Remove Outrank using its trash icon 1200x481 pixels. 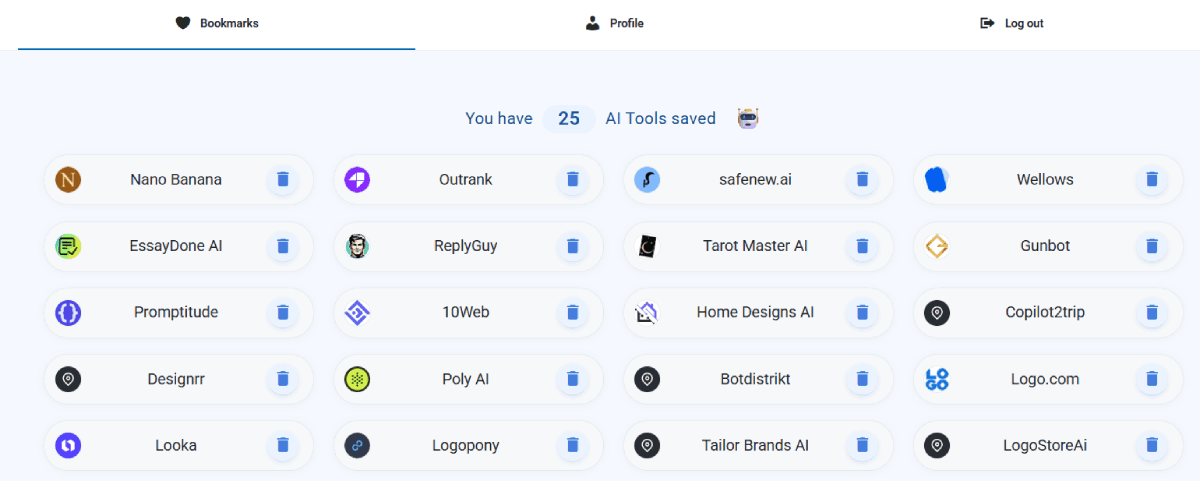(x=573, y=180)
